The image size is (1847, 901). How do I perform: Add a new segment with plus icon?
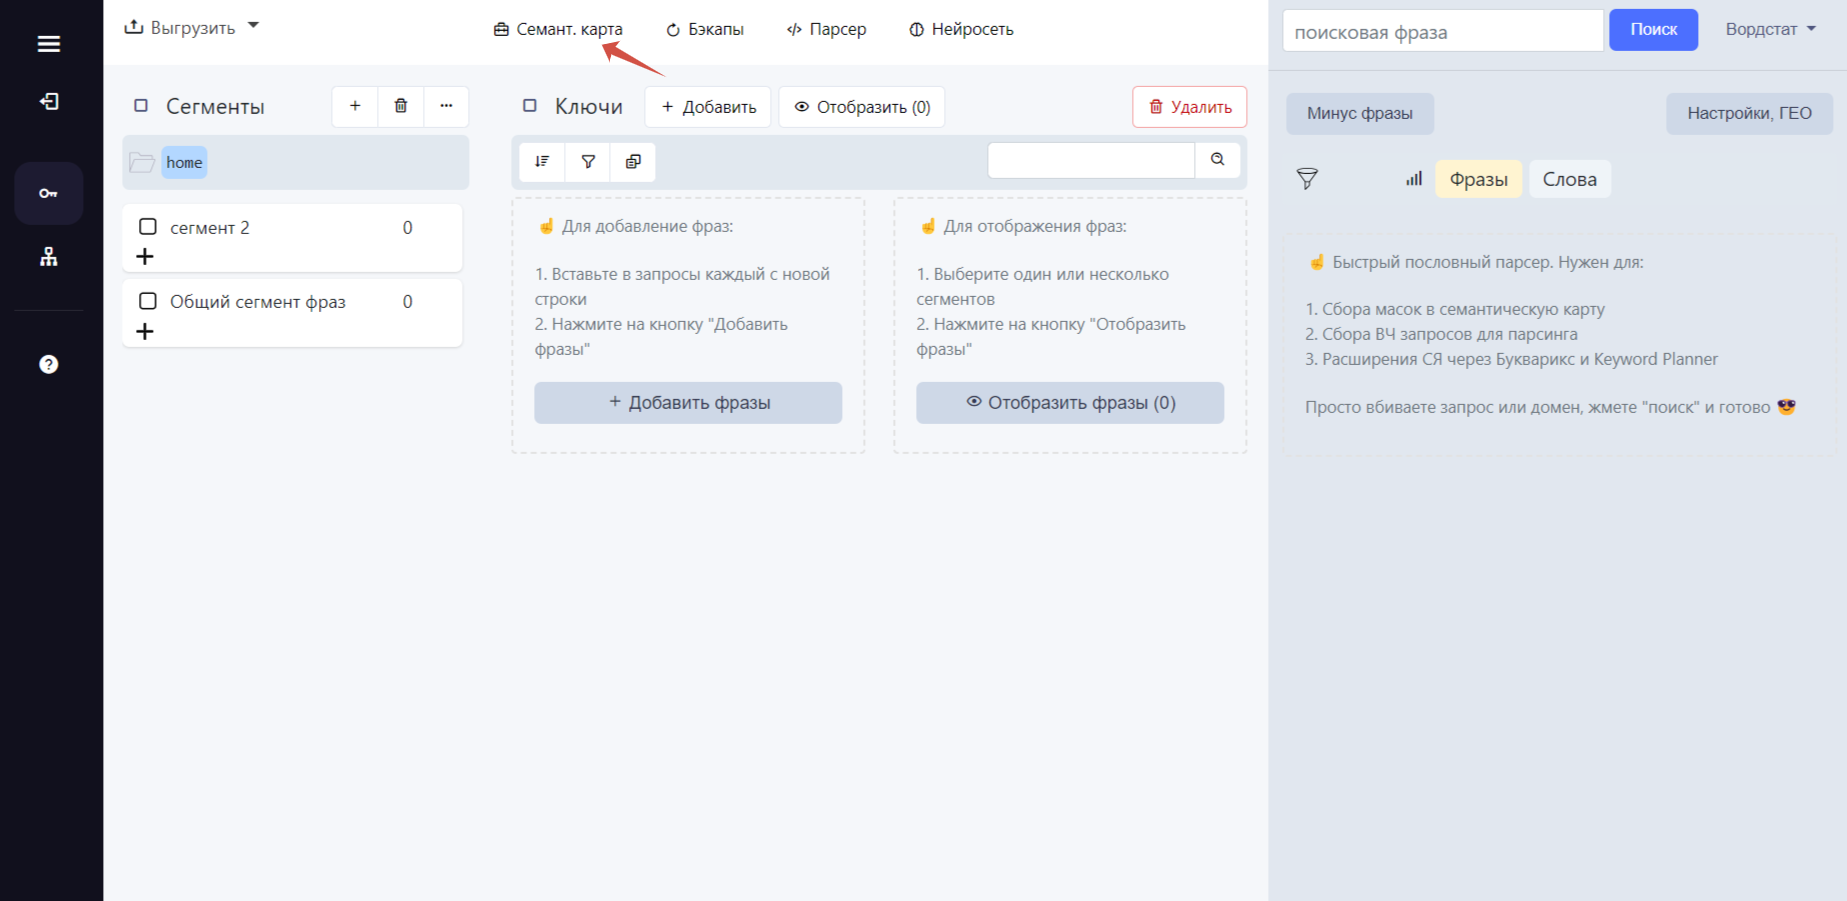tap(355, 106)
